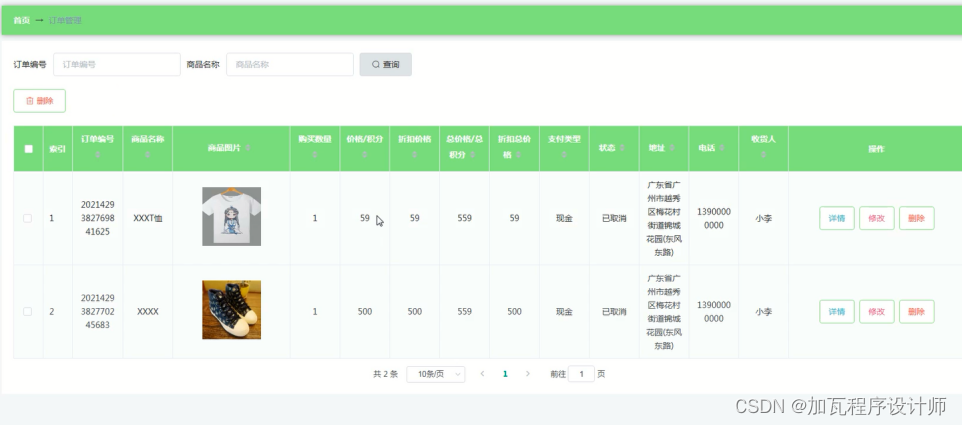
Task: Click 修改 for order XXXT恤
Action: pyautogui.click(x=877, y=218)
